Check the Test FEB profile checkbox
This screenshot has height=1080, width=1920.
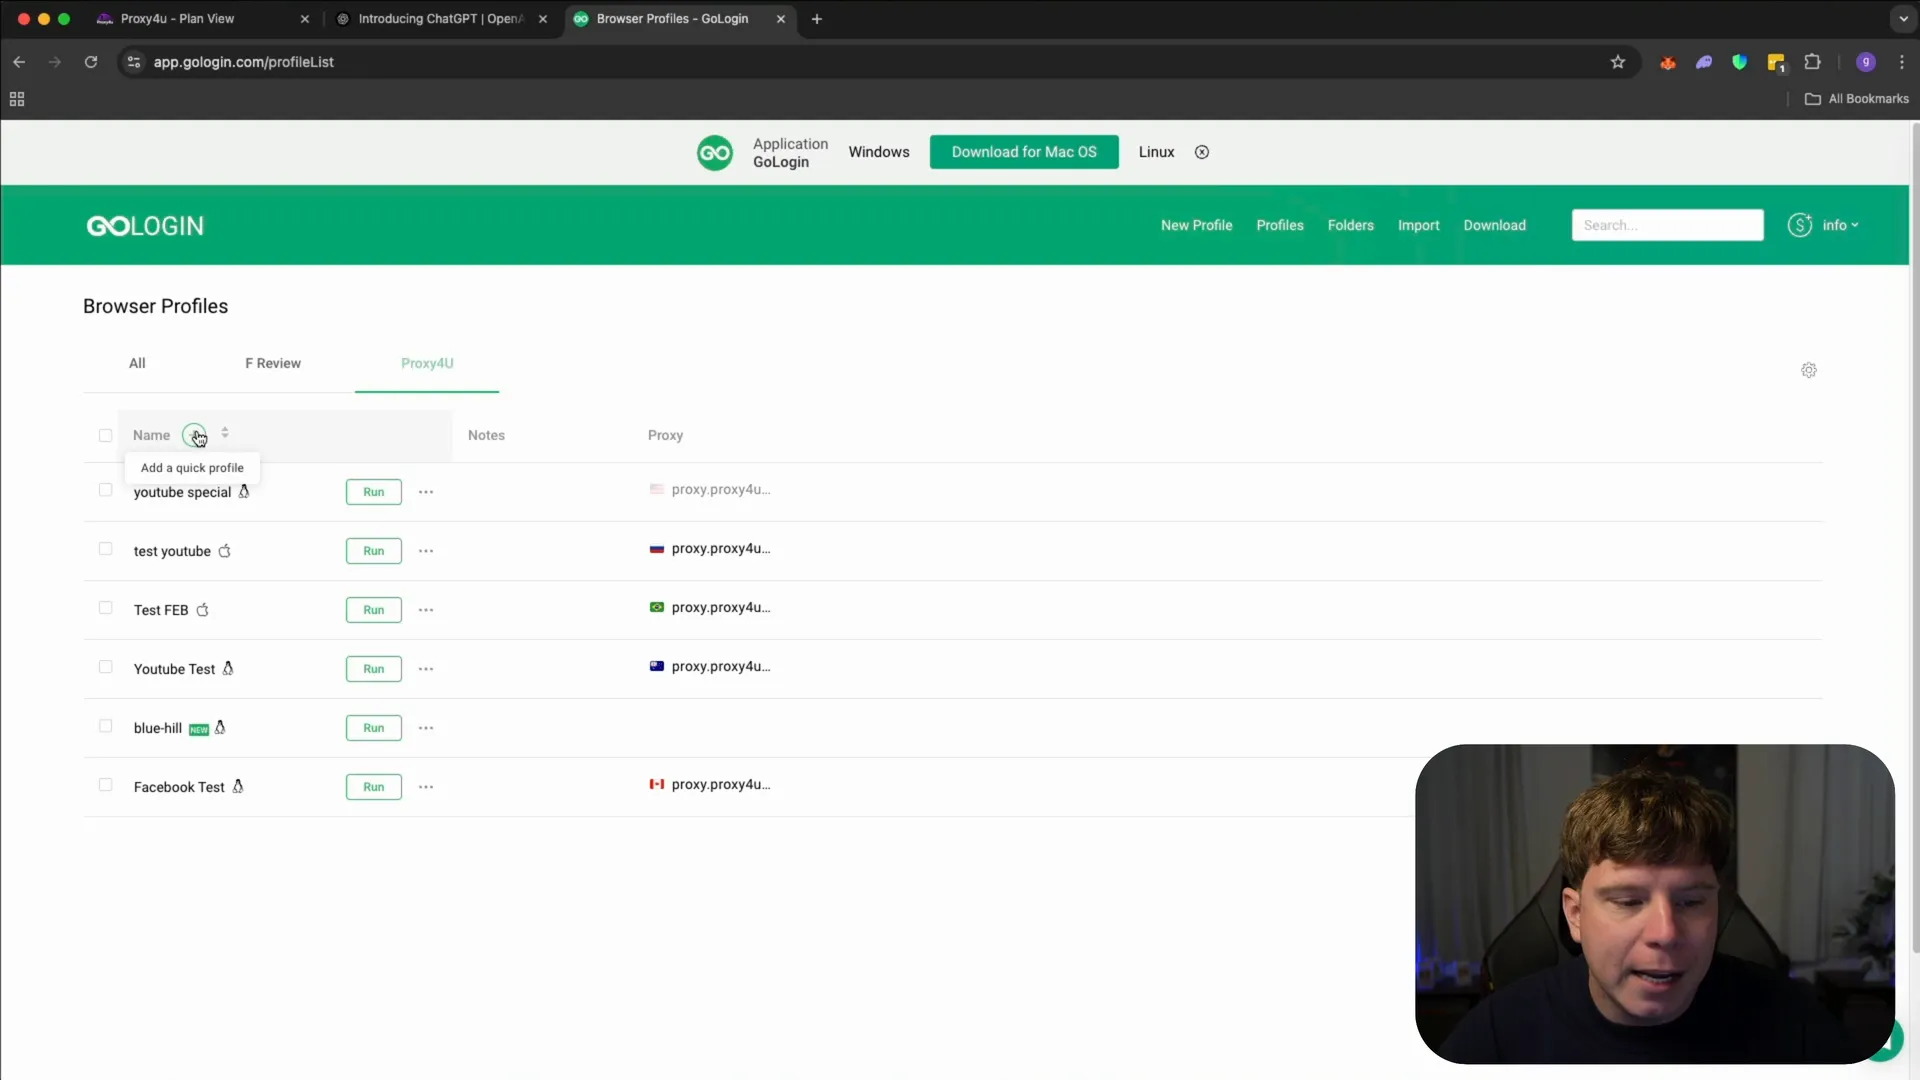tap(105, 608)
